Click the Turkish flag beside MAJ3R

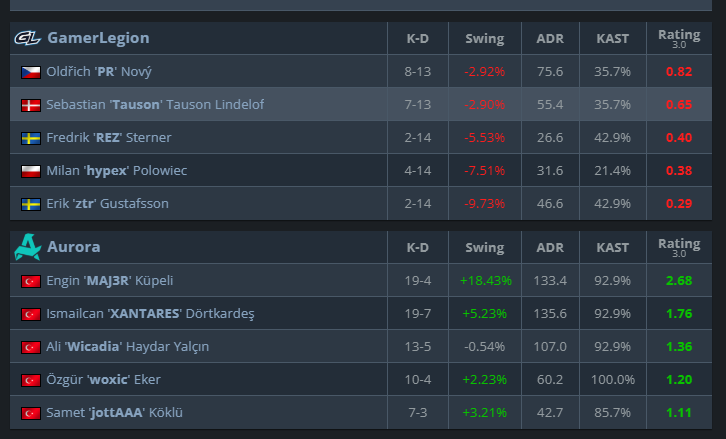click(31, 281)
